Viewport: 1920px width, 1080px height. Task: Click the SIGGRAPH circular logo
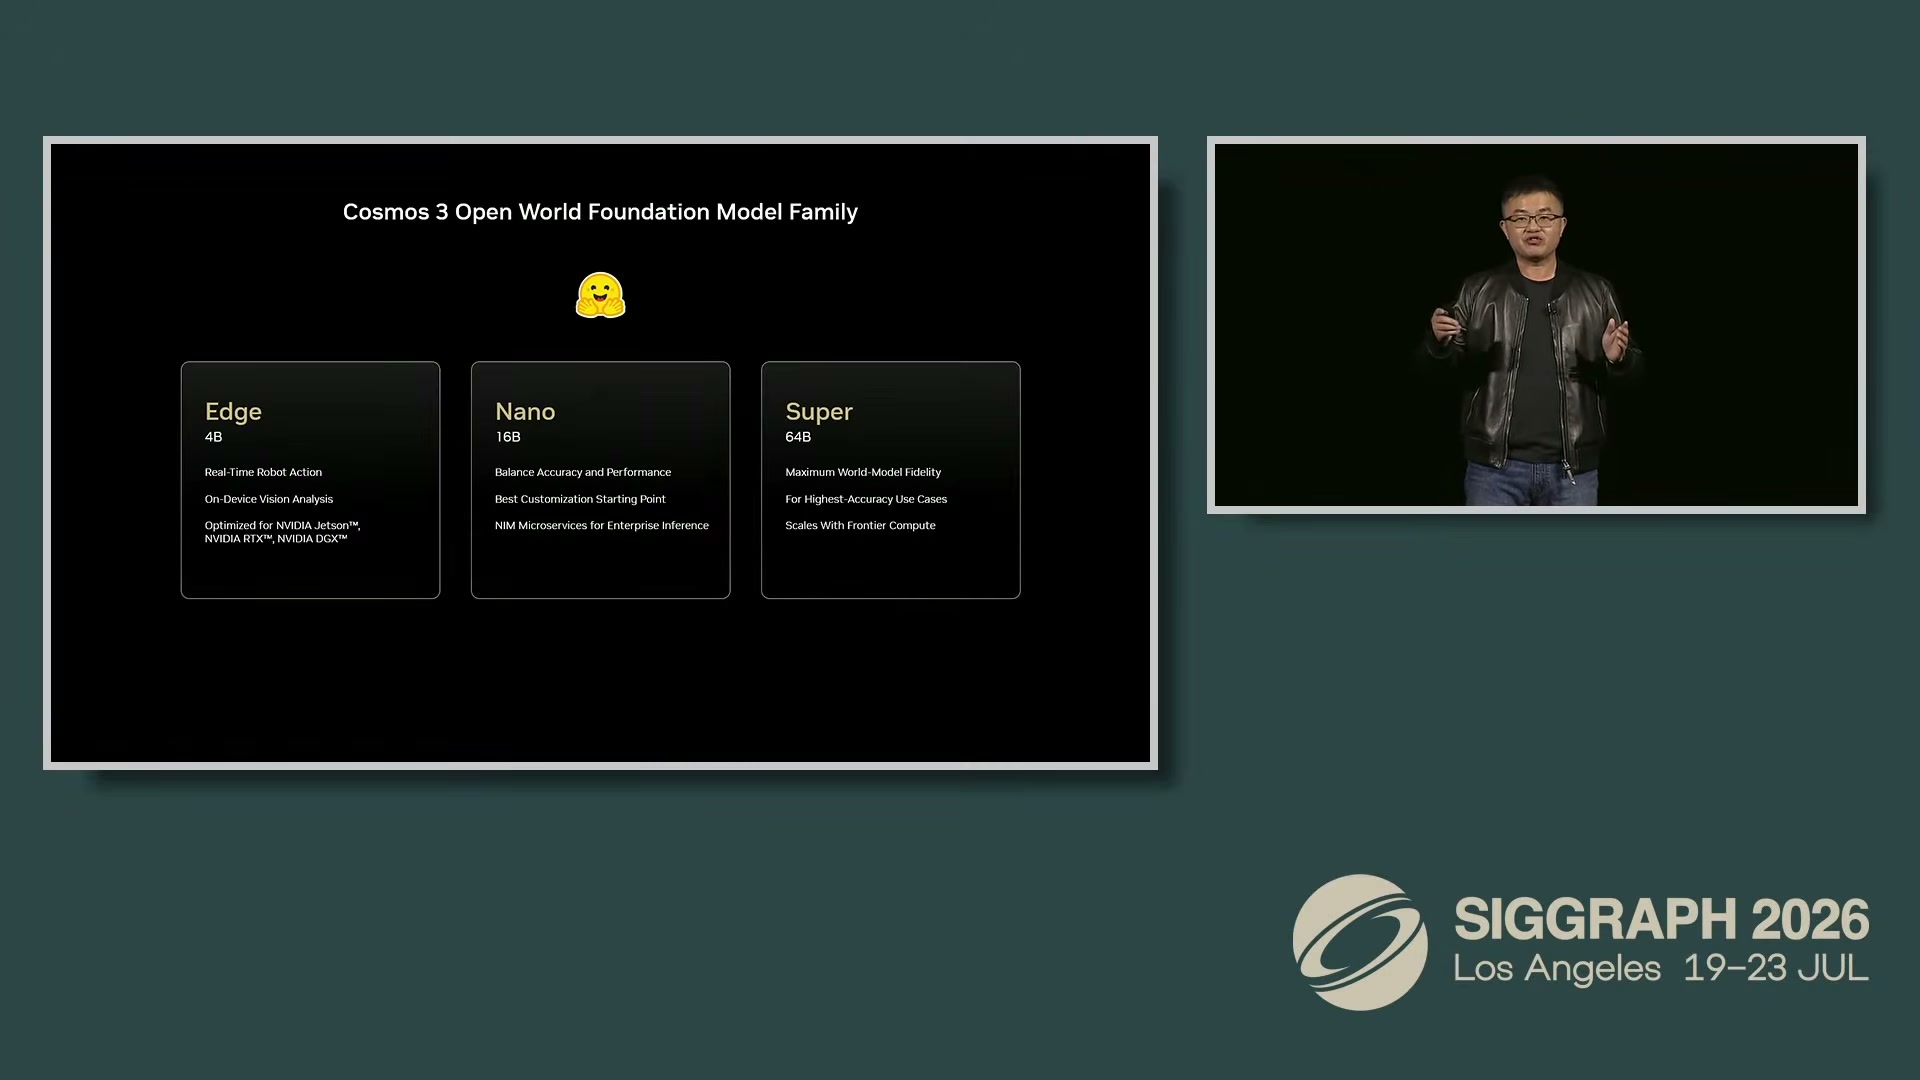click(1360, 942)
